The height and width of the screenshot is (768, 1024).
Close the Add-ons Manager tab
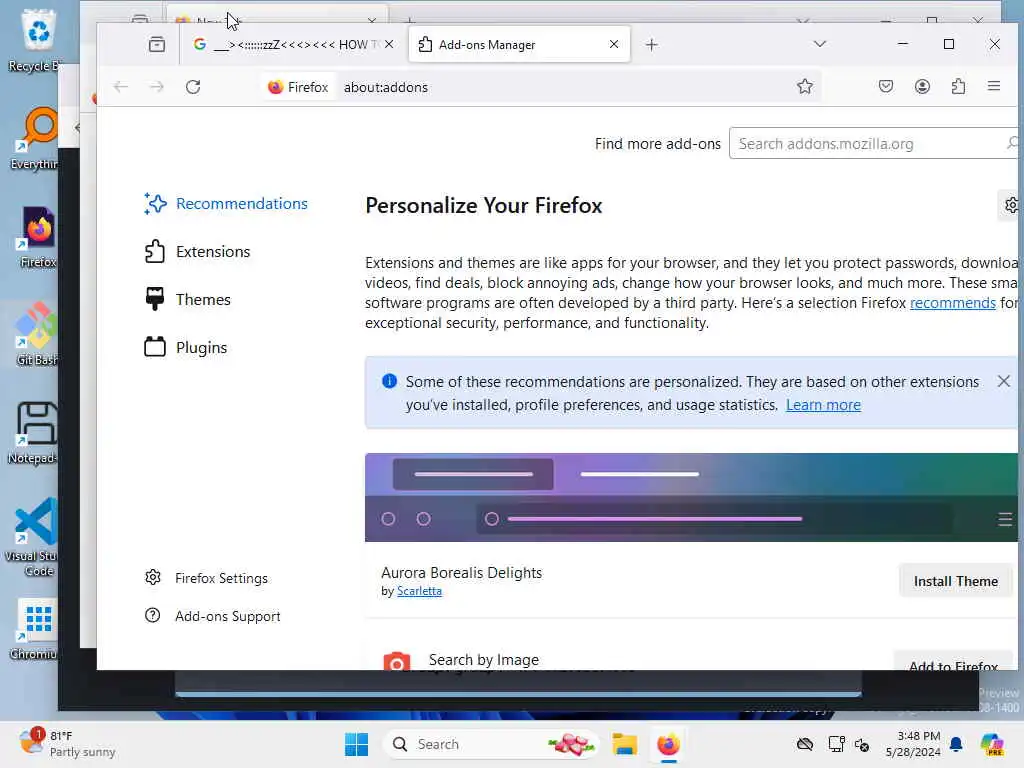coord(614,44)
